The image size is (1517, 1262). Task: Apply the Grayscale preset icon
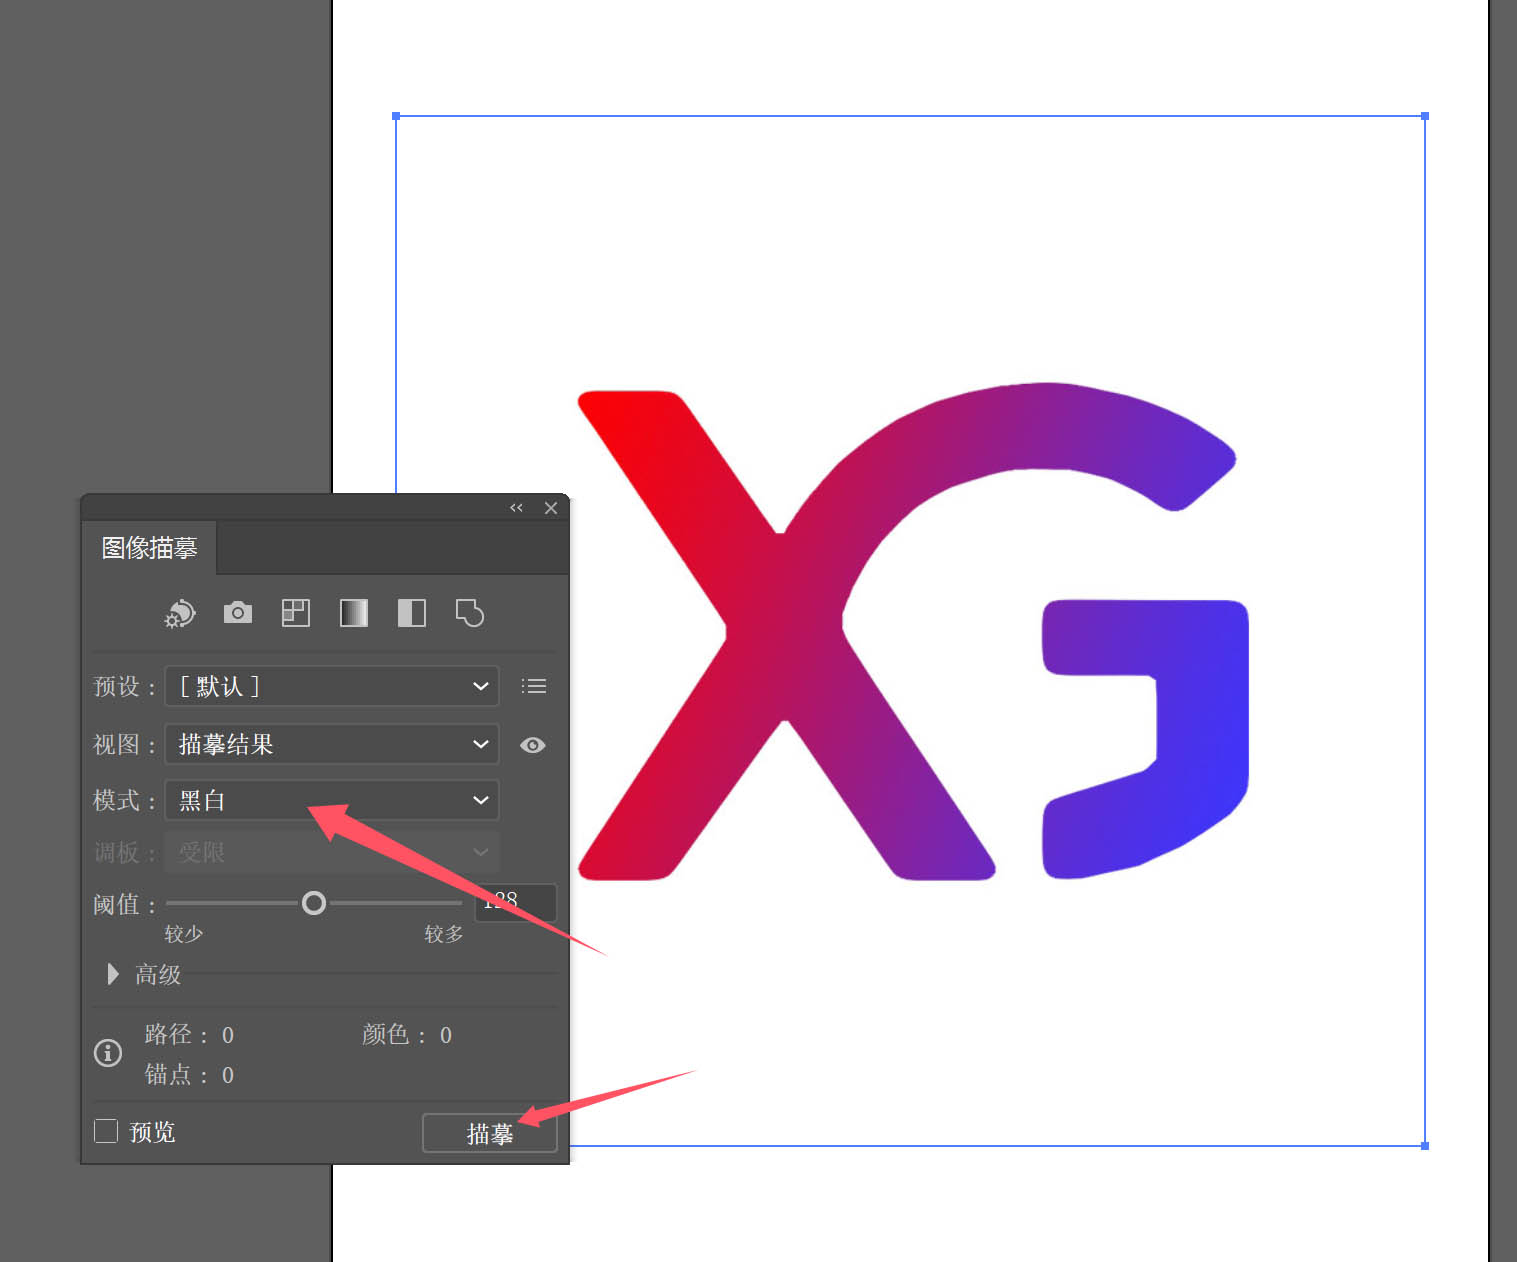coord(354,613)
